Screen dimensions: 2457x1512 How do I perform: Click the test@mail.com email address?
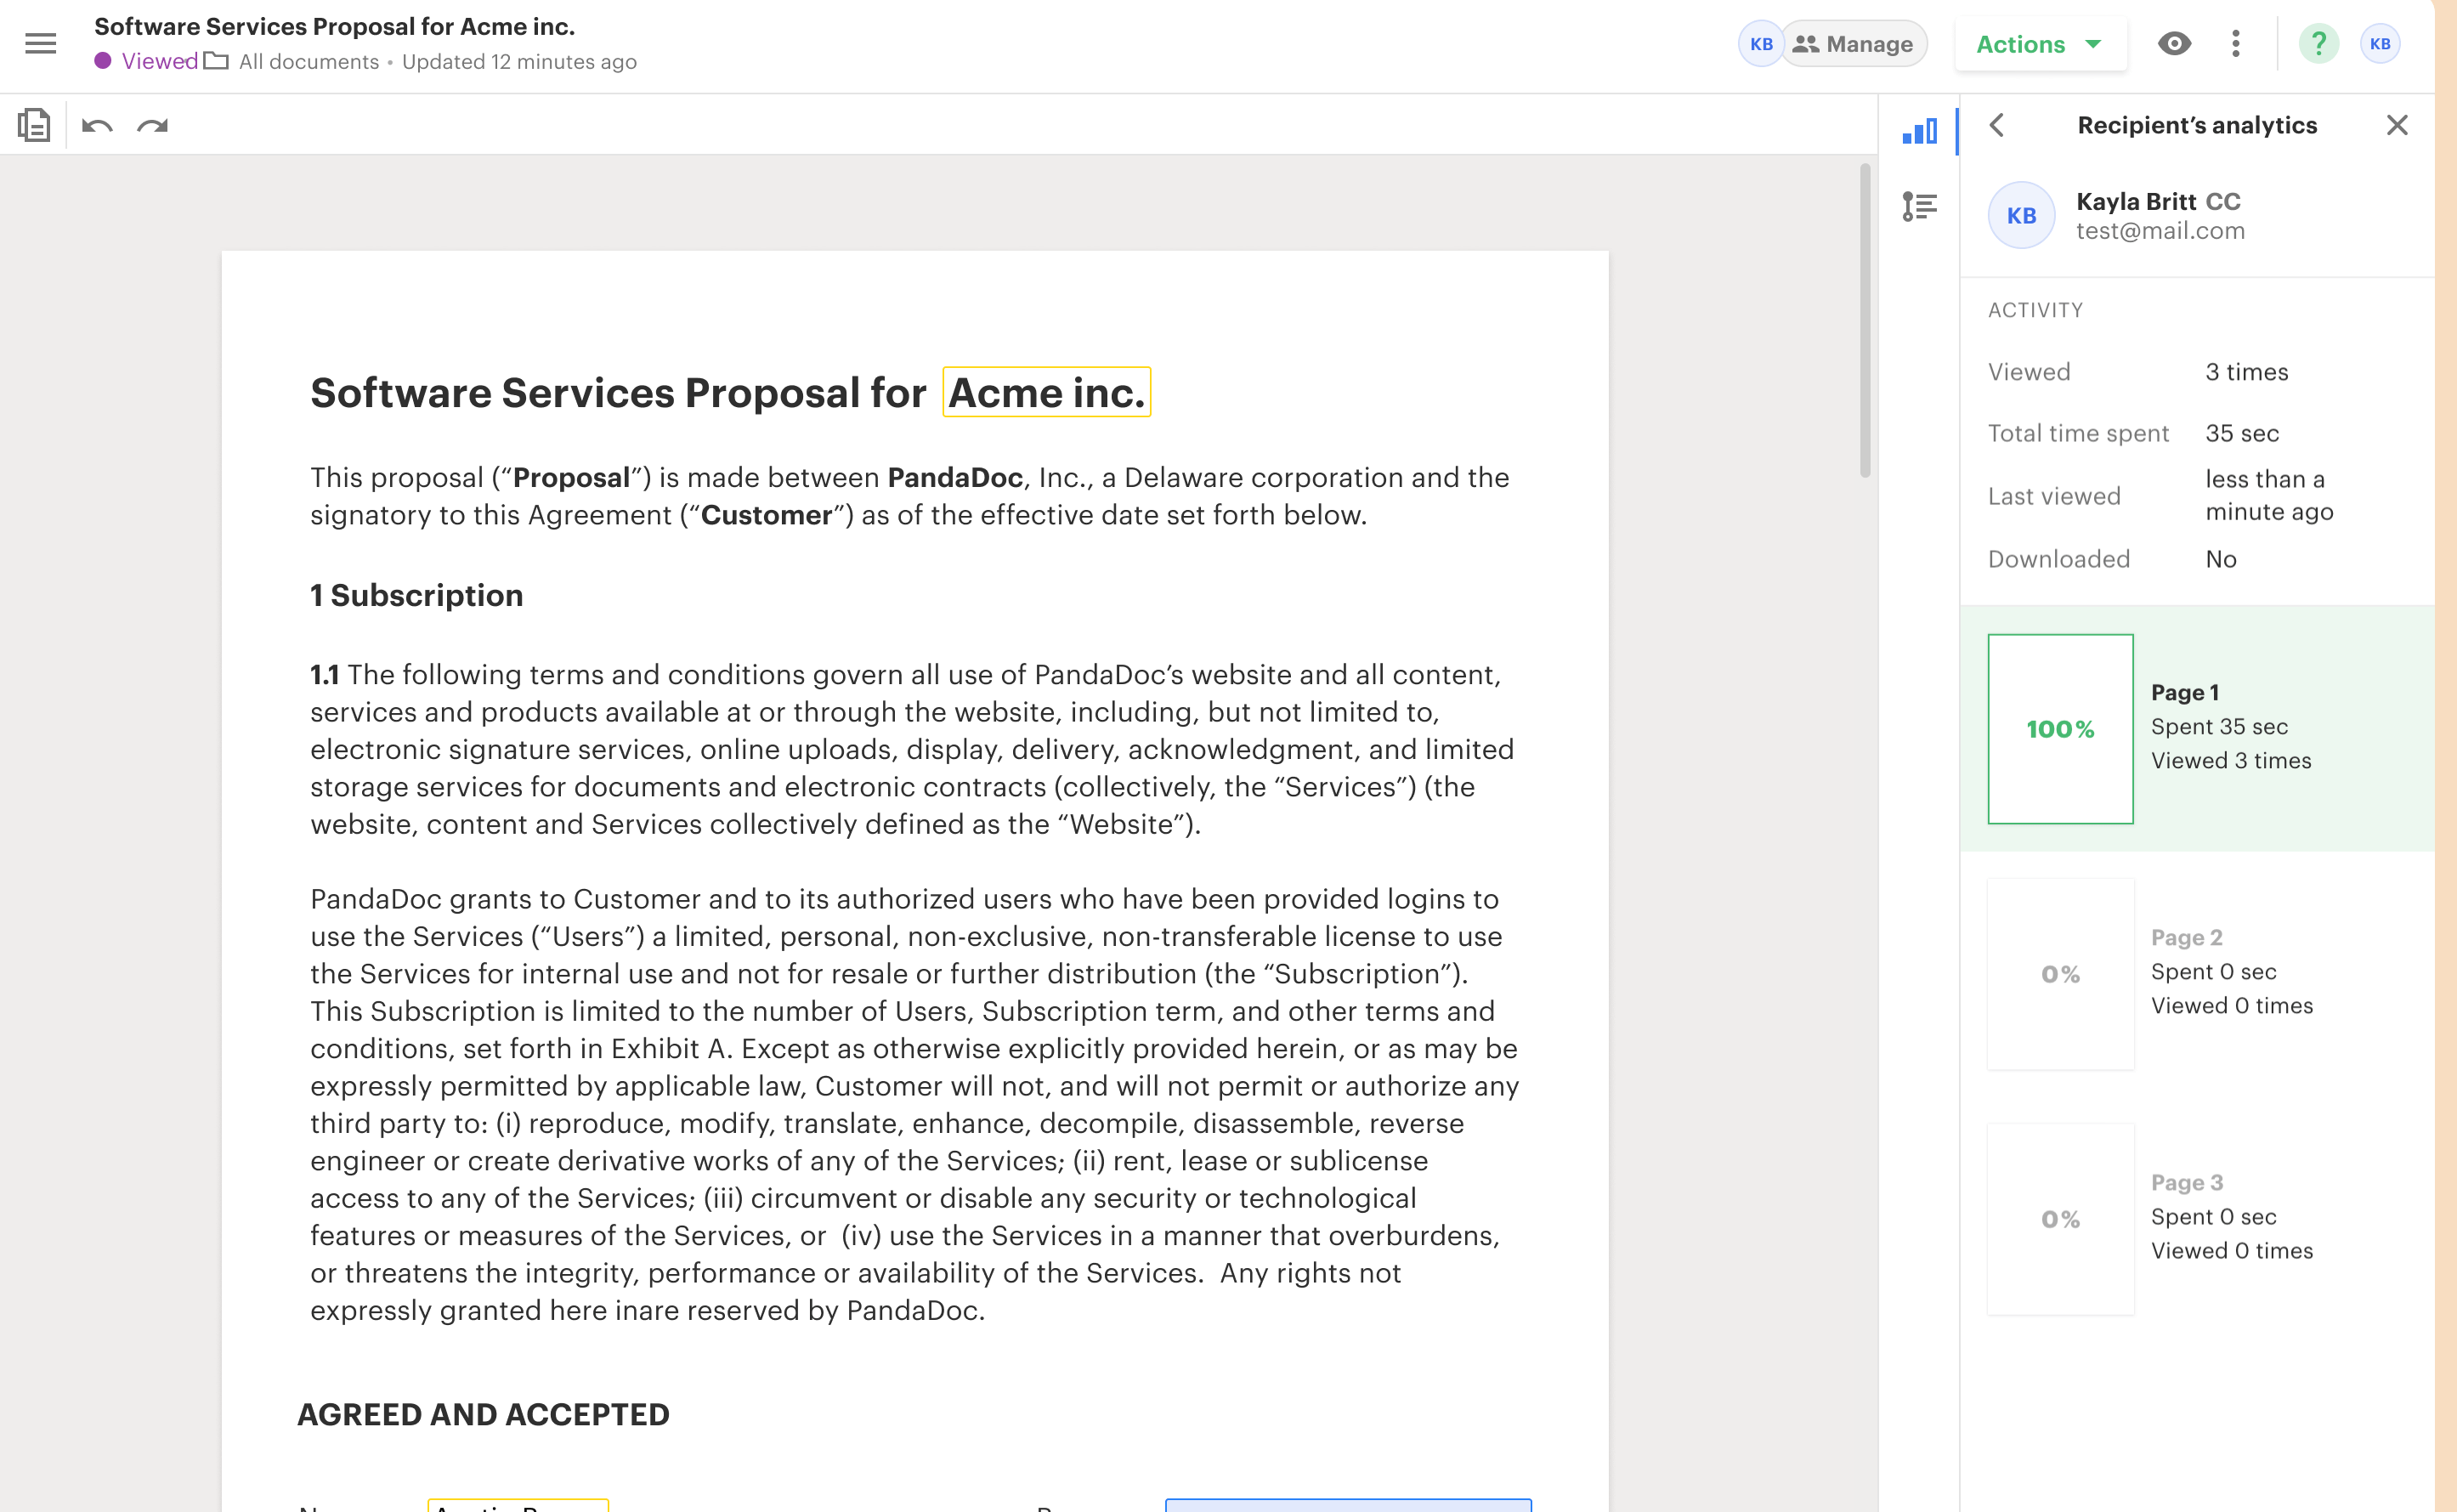tap(2160, 231)
